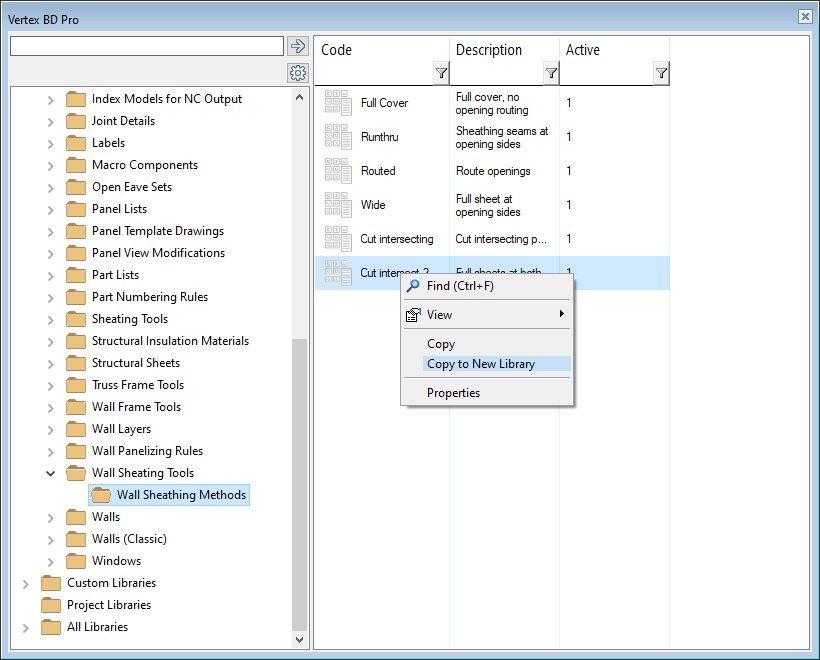This screenshot has height=660, width=820.
Task: Collapse the Wall Sheating Tools folder
Action: tap(51, 473)
